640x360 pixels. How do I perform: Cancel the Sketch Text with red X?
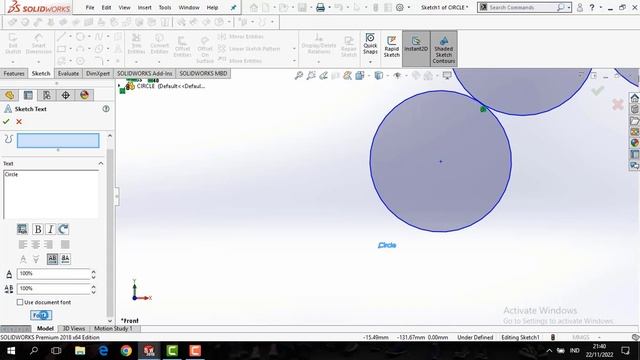pyautogui.click(x=19, y=122)
